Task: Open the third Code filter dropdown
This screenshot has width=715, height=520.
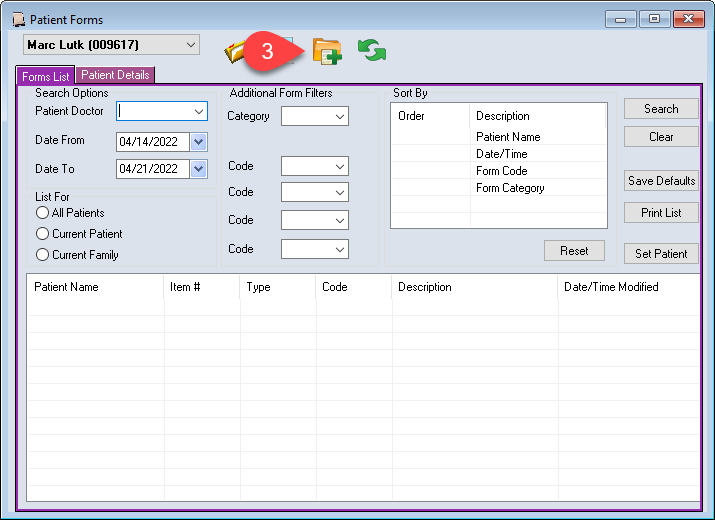Action: [x=315, y=220]
